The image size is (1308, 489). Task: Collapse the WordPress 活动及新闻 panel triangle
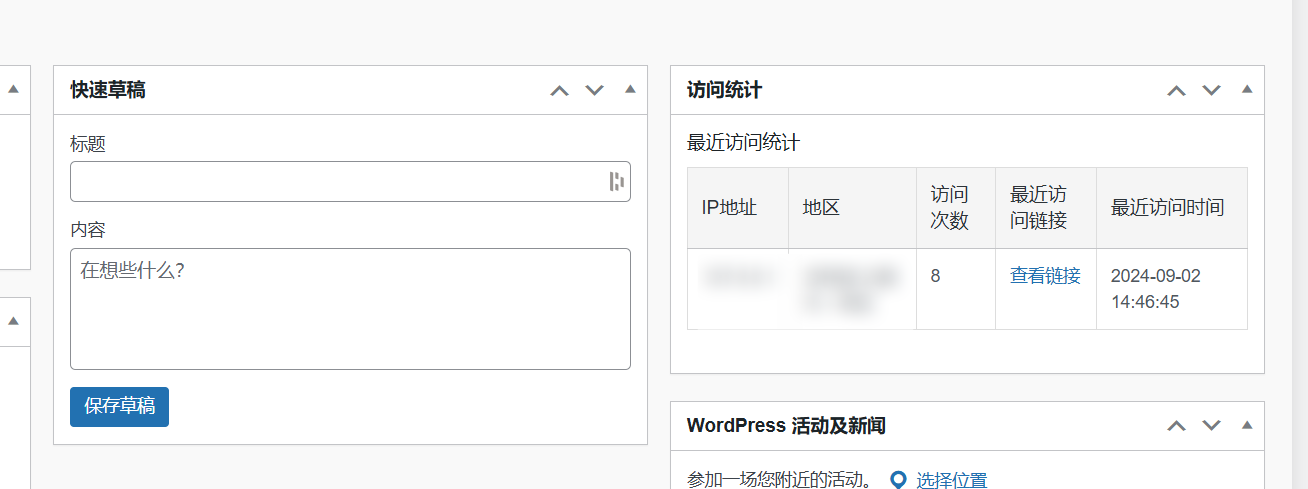(x=1247, y=425)
